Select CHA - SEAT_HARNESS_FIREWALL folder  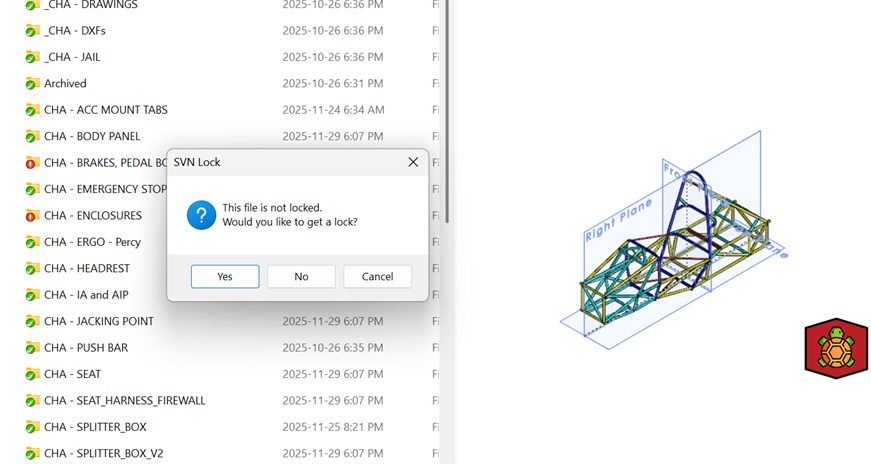(x=124, y=401)
